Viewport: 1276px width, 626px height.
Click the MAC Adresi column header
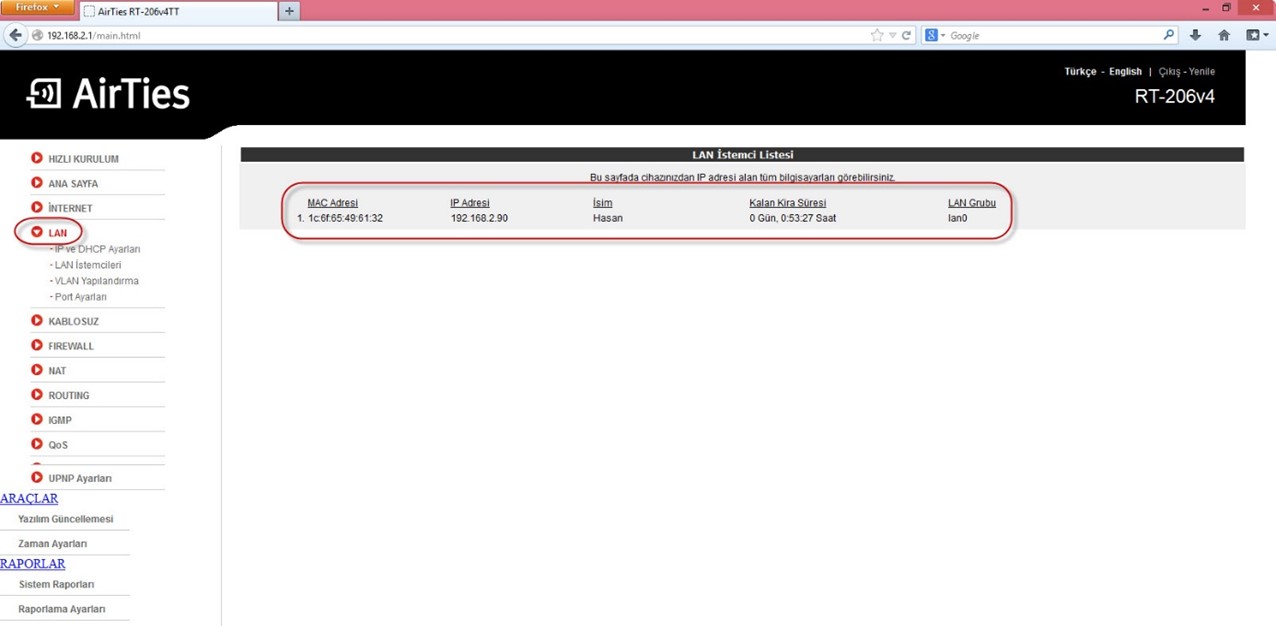point(332,203)
